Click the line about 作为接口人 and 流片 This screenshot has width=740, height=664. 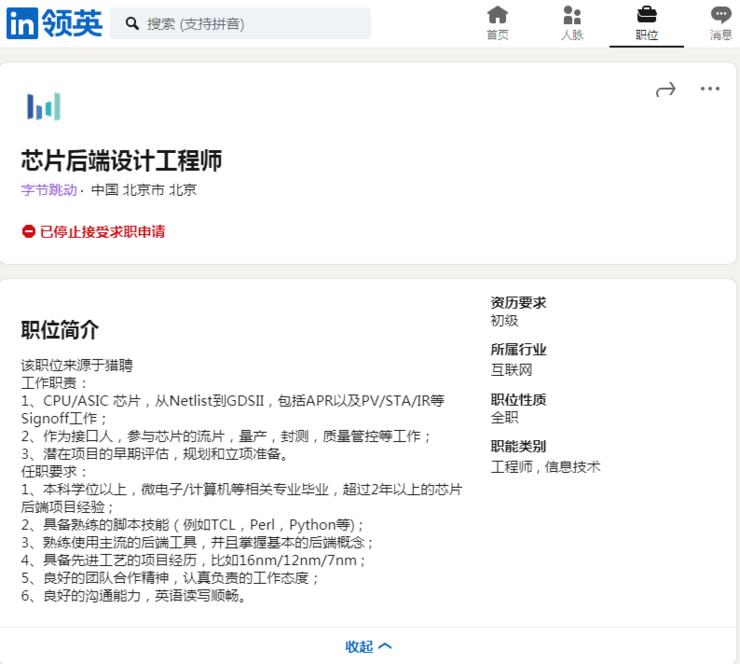coord(226,436)
